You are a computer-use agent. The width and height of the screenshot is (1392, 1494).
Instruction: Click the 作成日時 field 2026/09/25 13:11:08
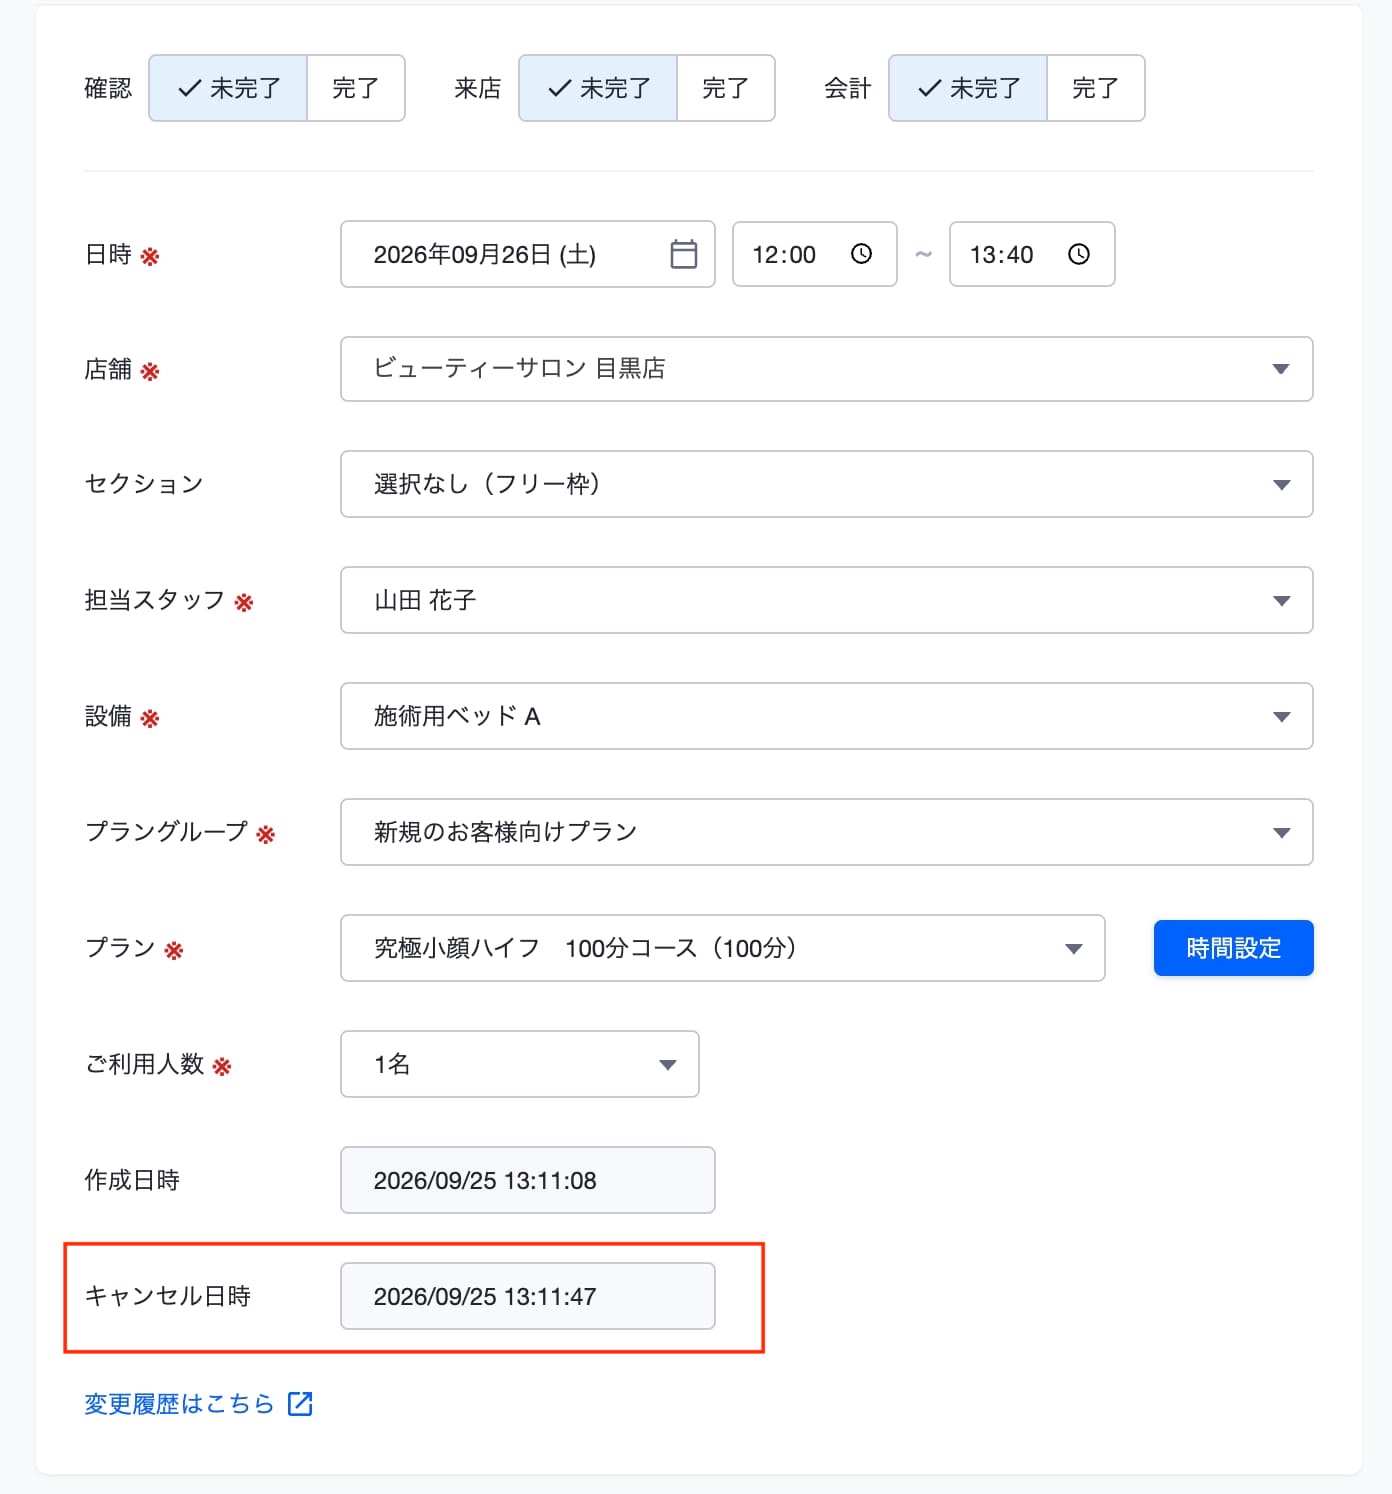(528, 1180)
